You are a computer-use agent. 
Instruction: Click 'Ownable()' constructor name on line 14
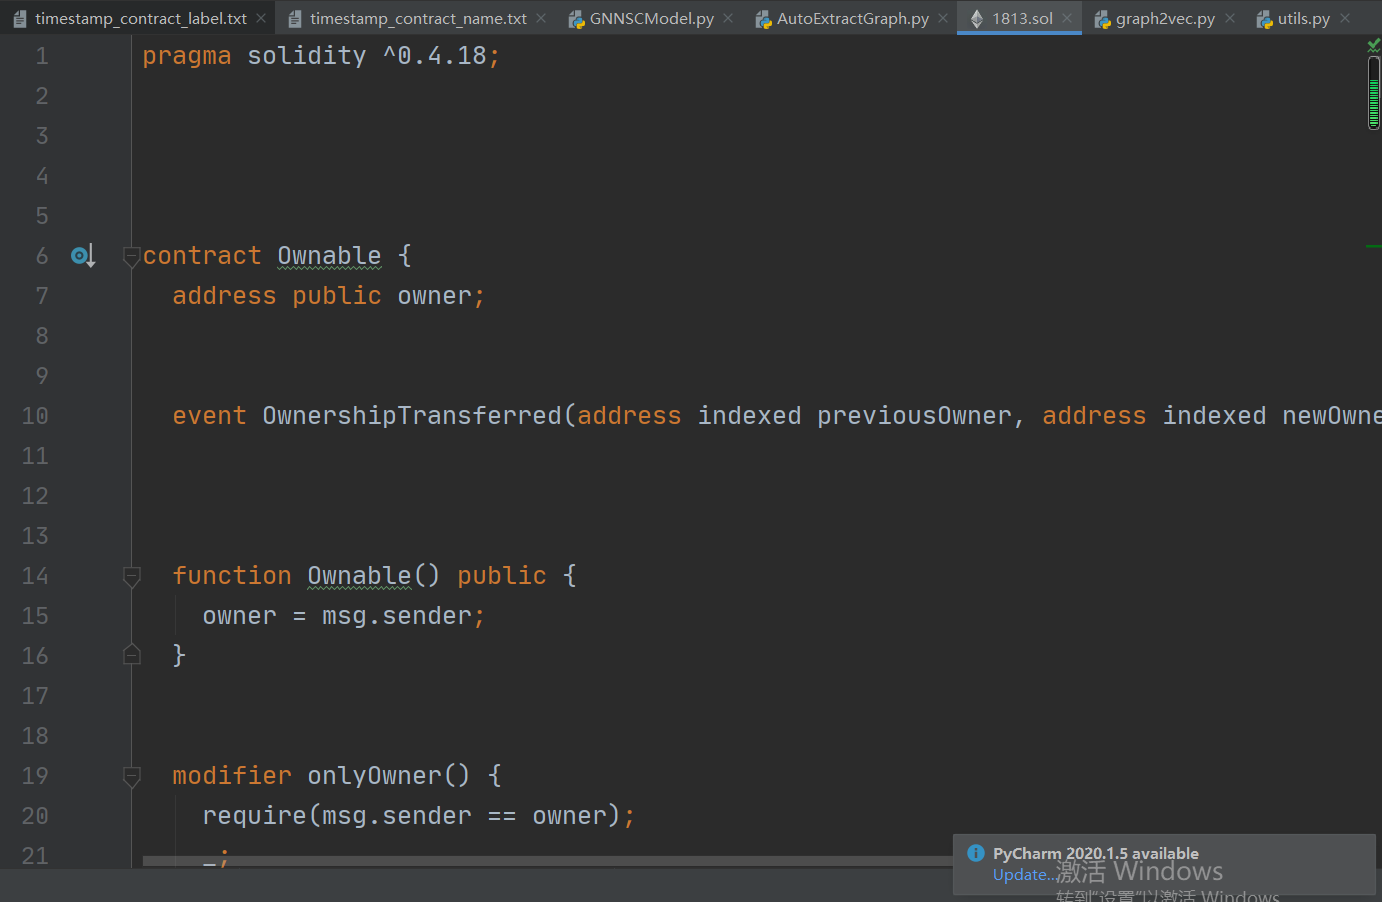click(374, 576)
